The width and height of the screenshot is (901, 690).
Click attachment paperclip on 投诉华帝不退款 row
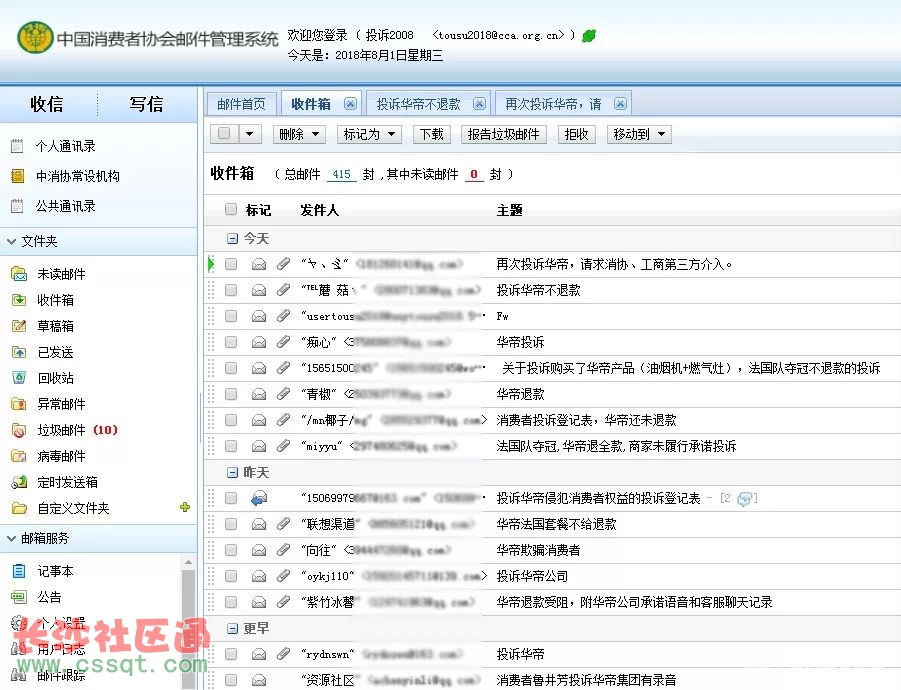[283, 290]
